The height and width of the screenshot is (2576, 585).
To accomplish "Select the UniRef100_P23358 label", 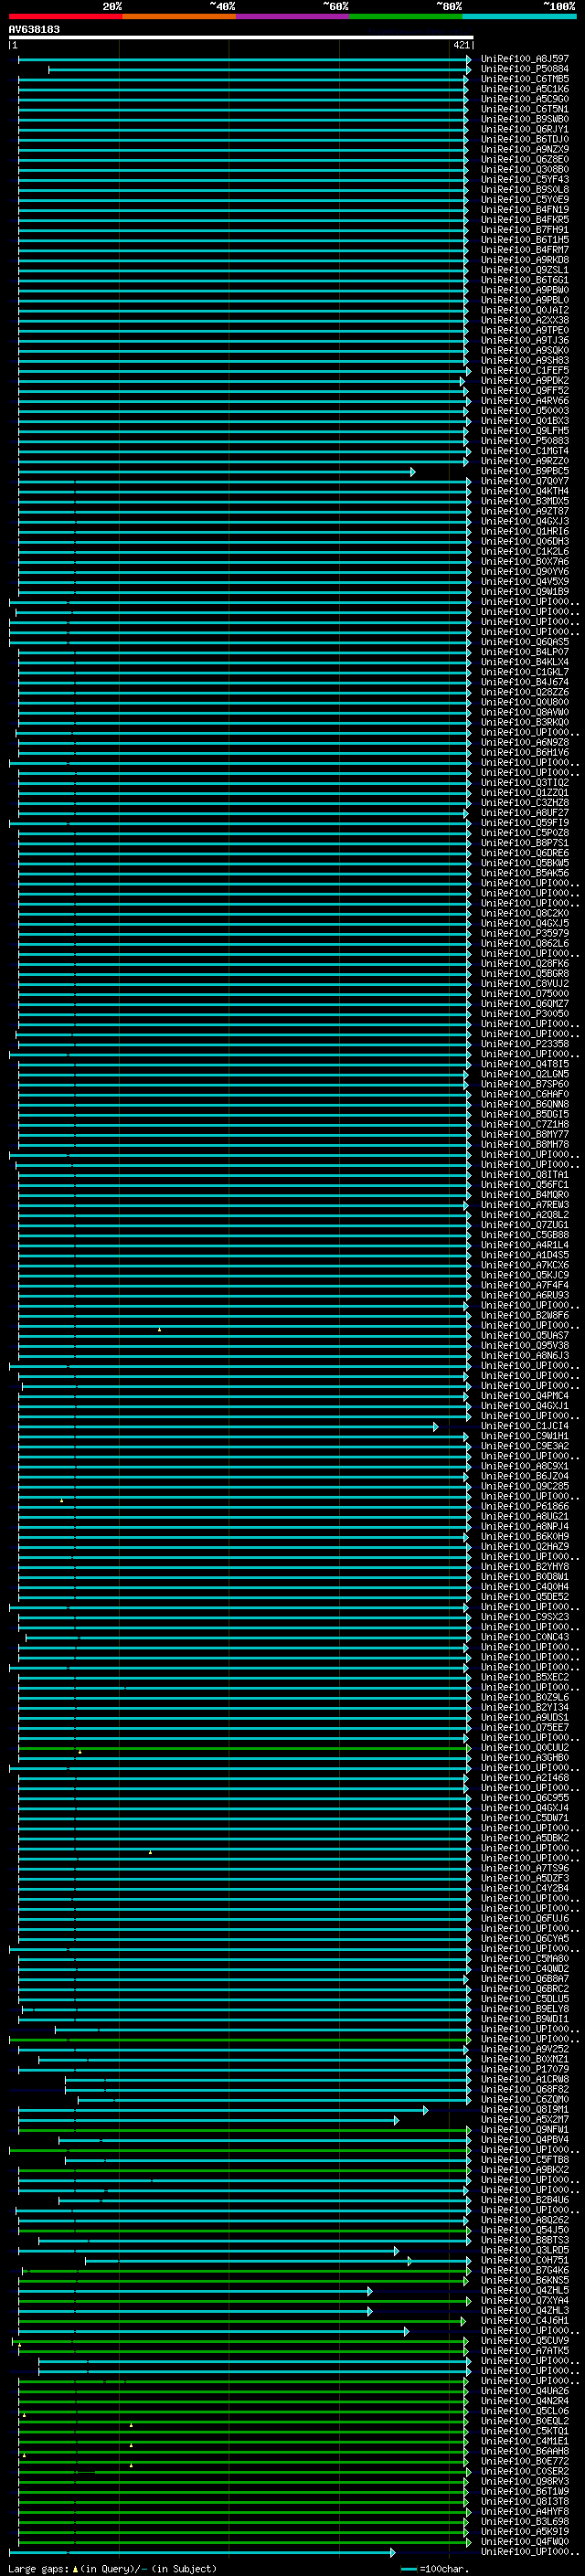I will [x=524, y=1044].
